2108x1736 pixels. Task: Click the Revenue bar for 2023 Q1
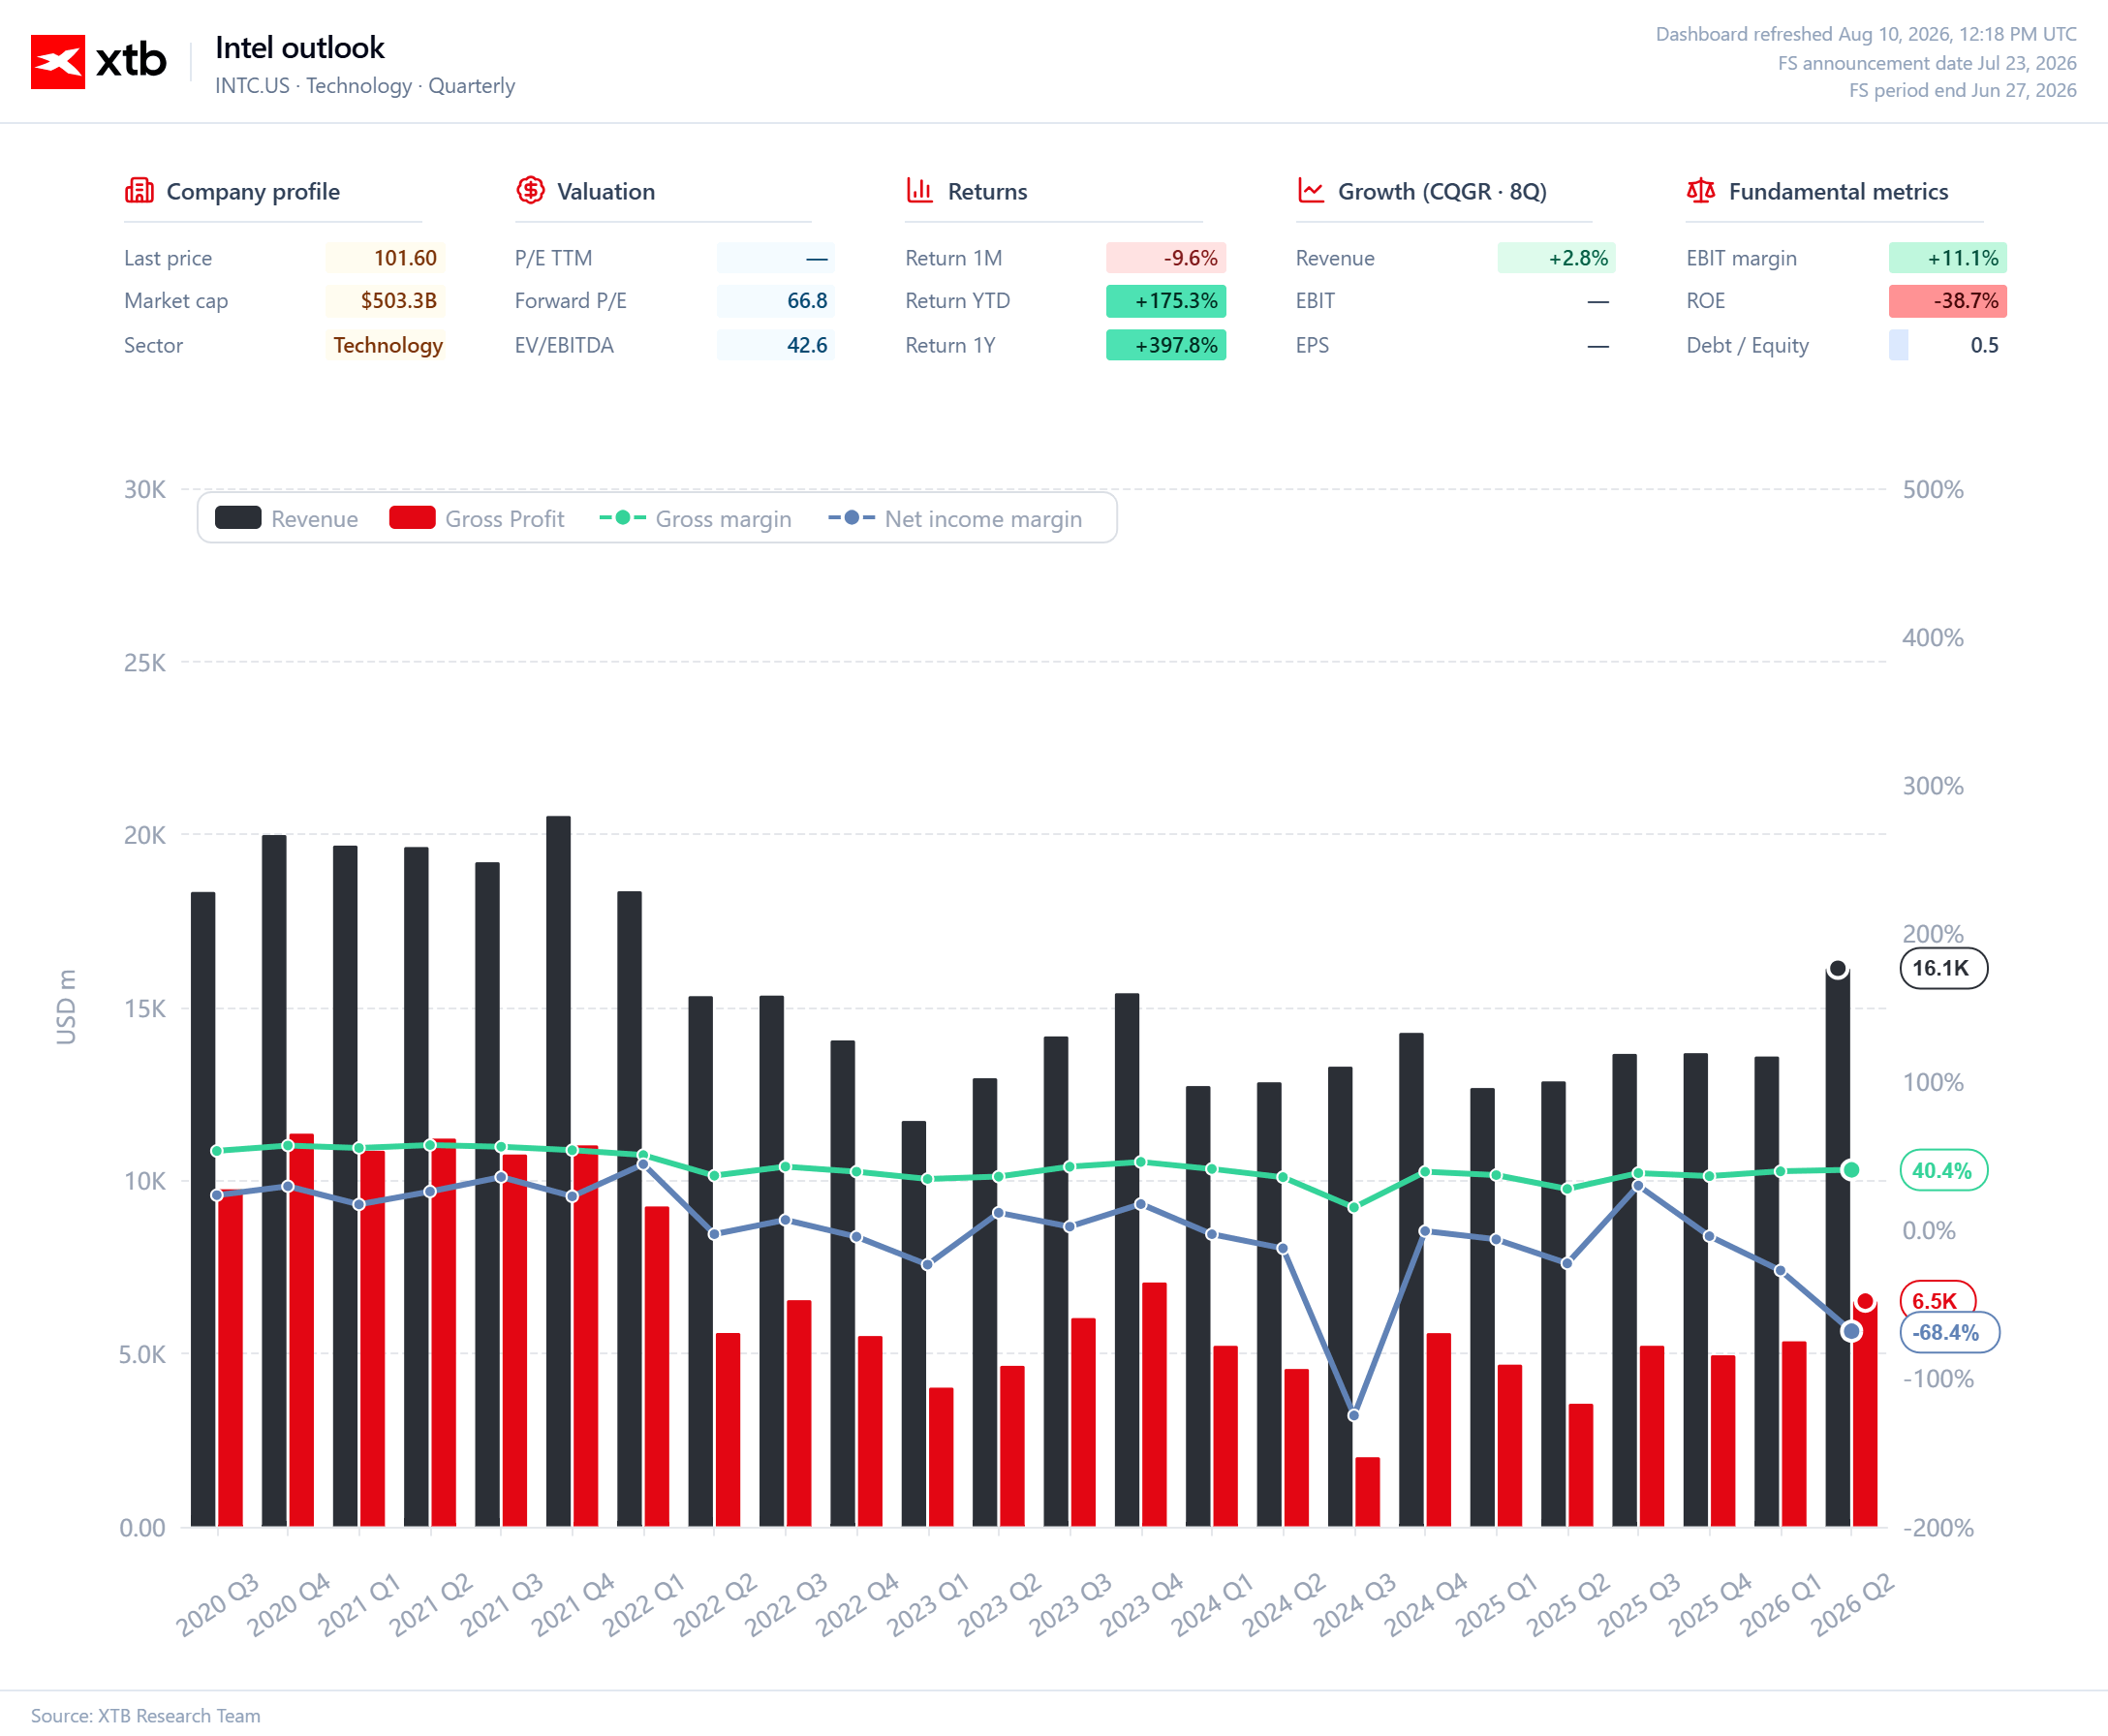pyautogui.click(x=913, y=1323)
